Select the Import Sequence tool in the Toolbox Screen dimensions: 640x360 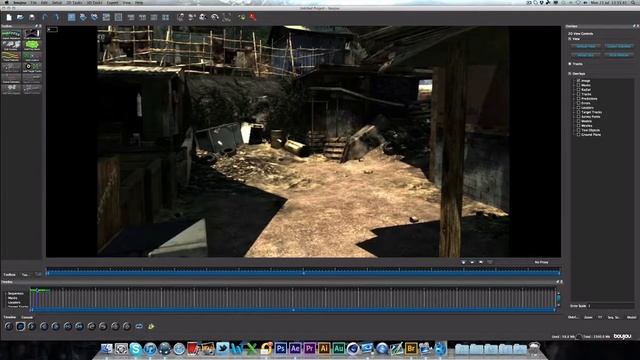11,34
